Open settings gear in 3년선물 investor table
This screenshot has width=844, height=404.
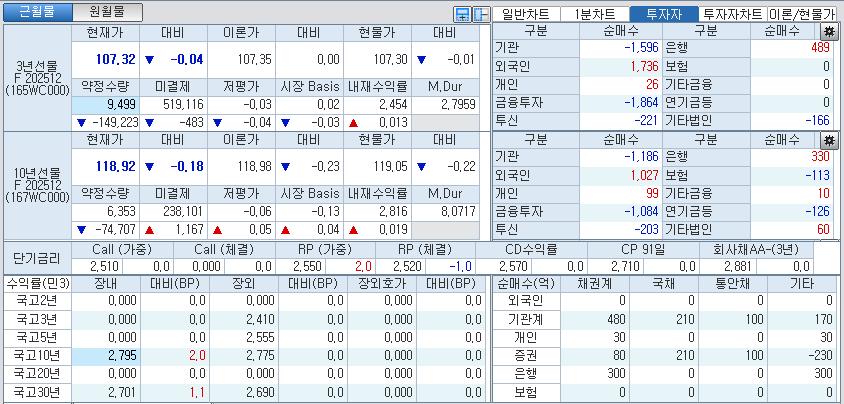(829, 31)
